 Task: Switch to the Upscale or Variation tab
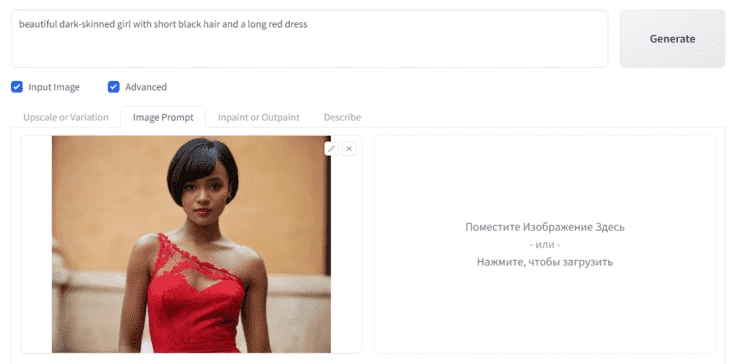66,117
